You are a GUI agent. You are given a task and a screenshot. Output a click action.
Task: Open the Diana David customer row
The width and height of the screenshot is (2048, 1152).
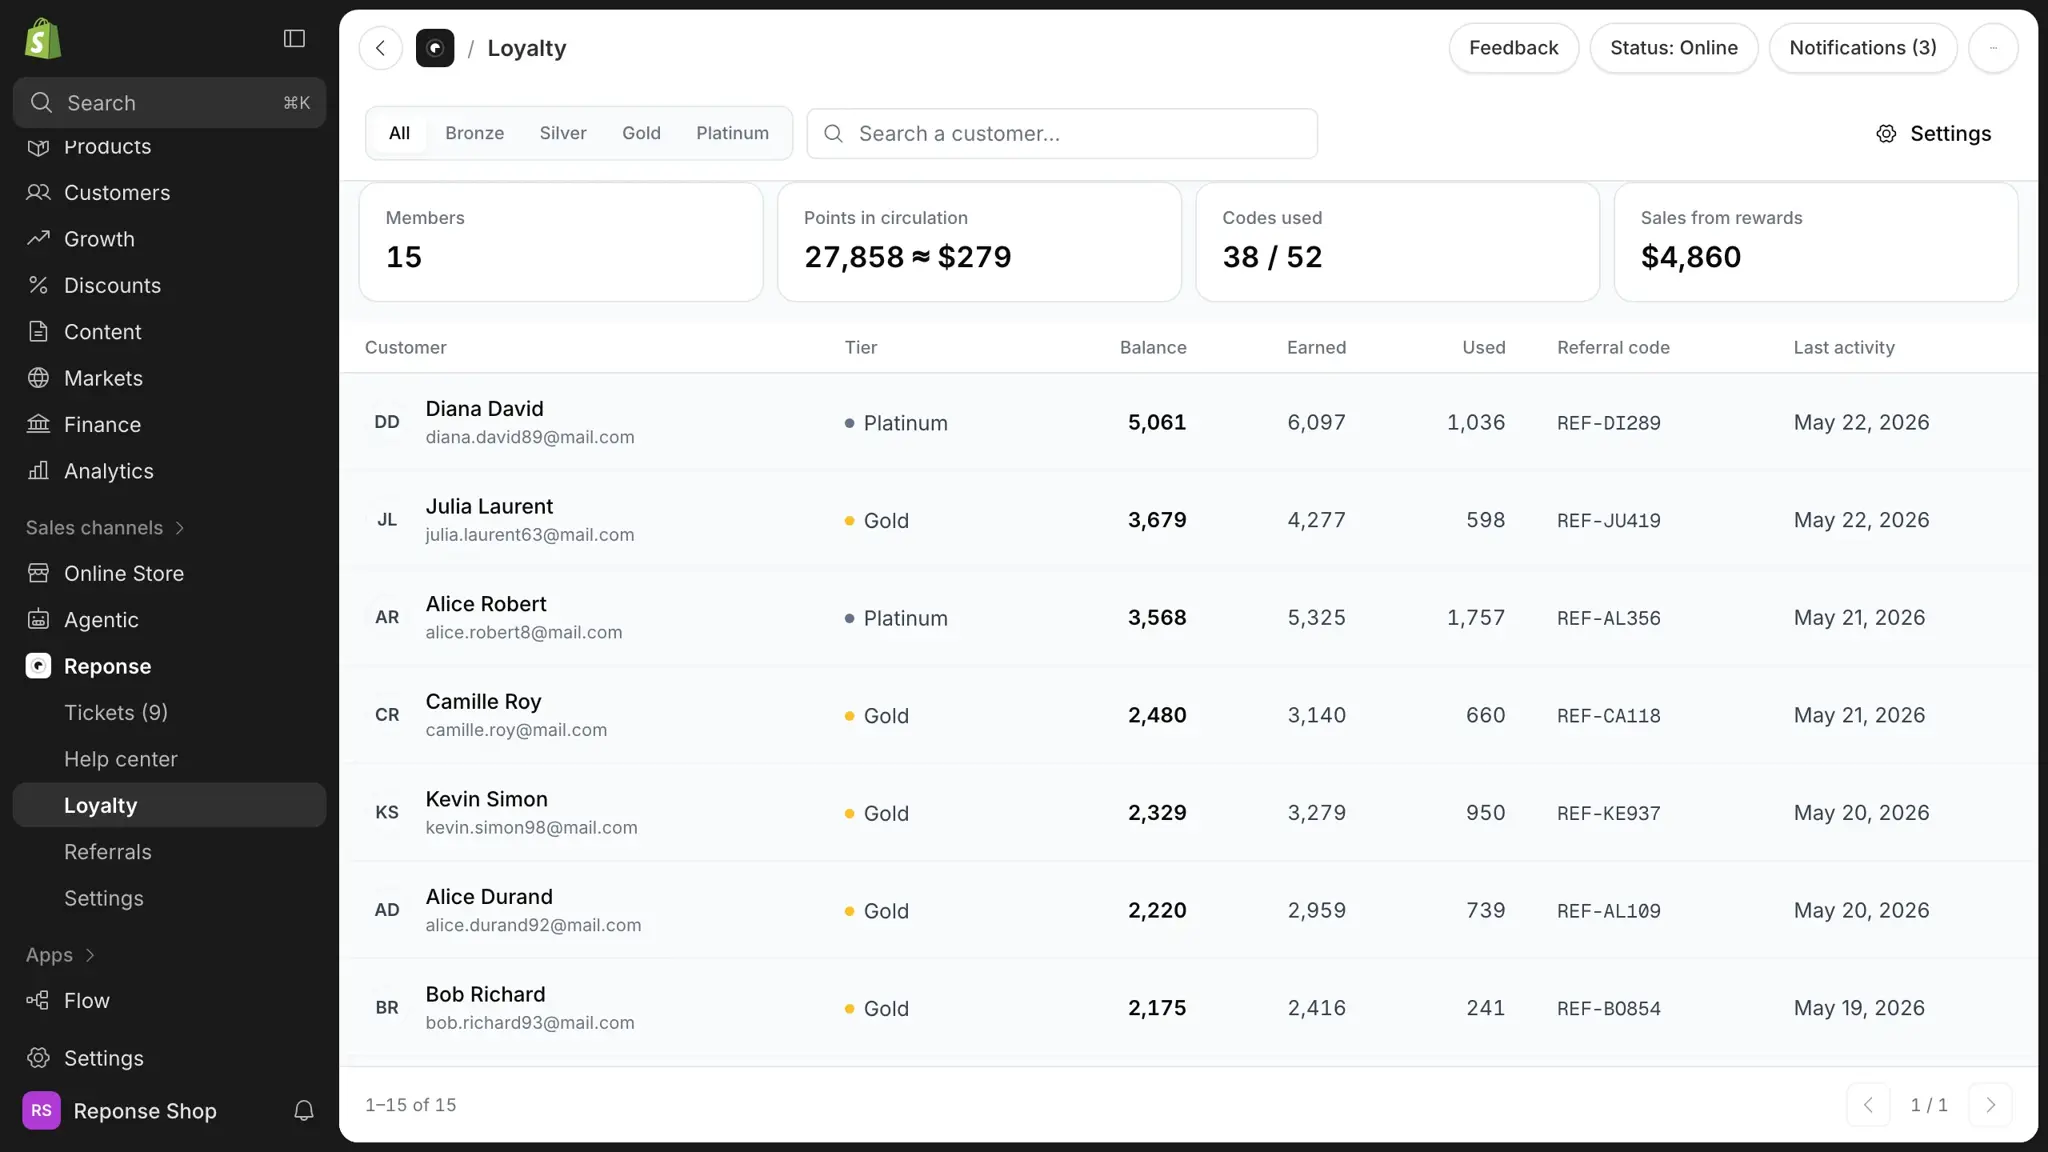point(1188,423)
